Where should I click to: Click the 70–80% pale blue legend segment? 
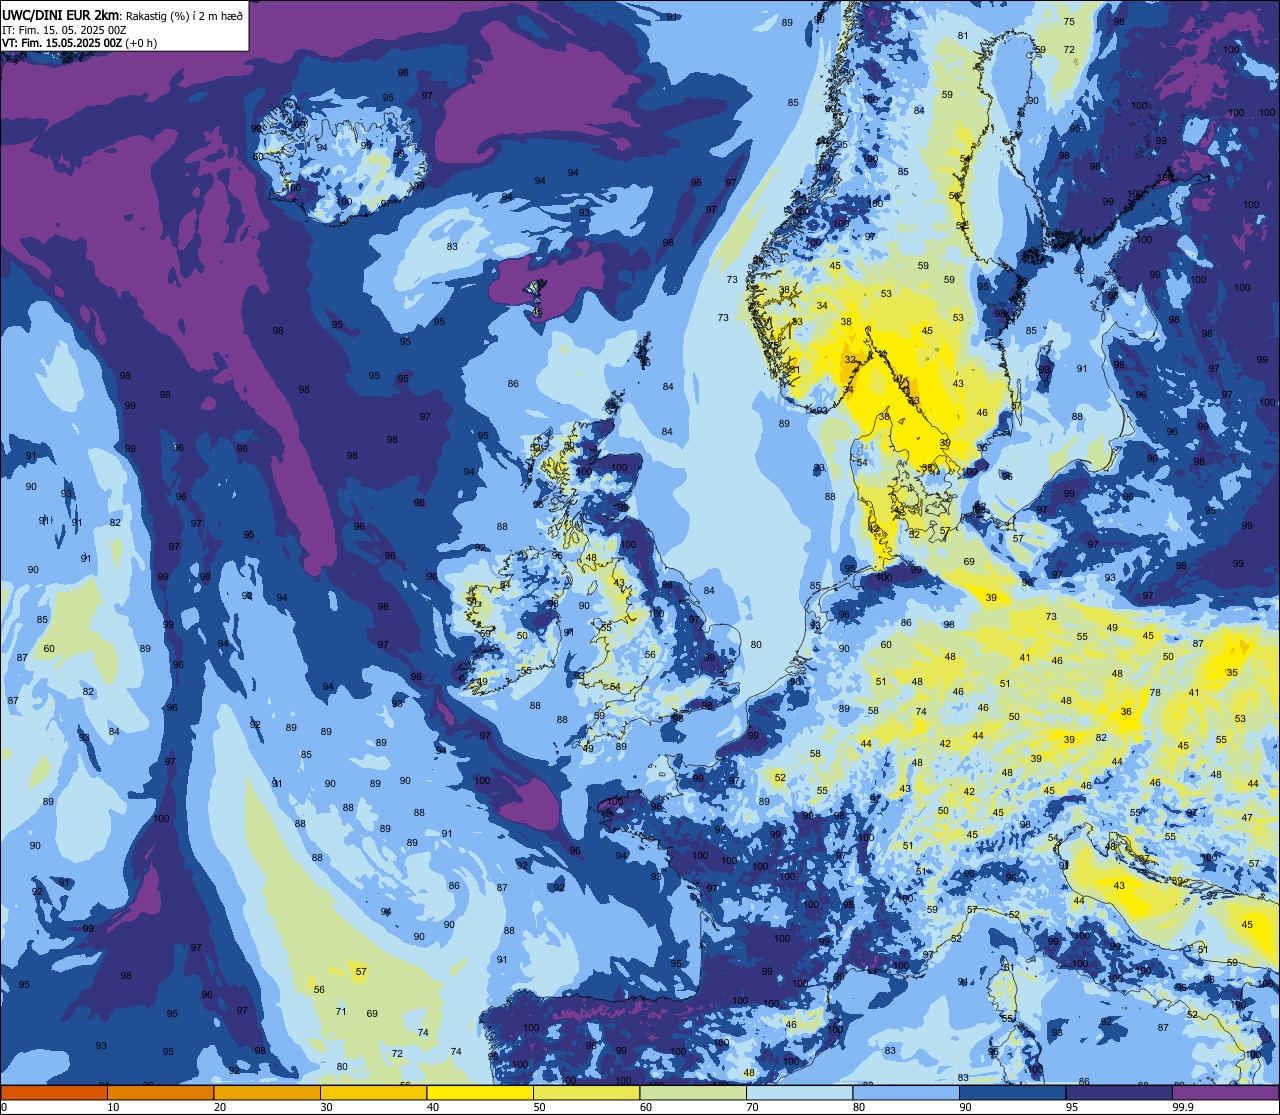pyautogui.click(x=799, y=1093)
